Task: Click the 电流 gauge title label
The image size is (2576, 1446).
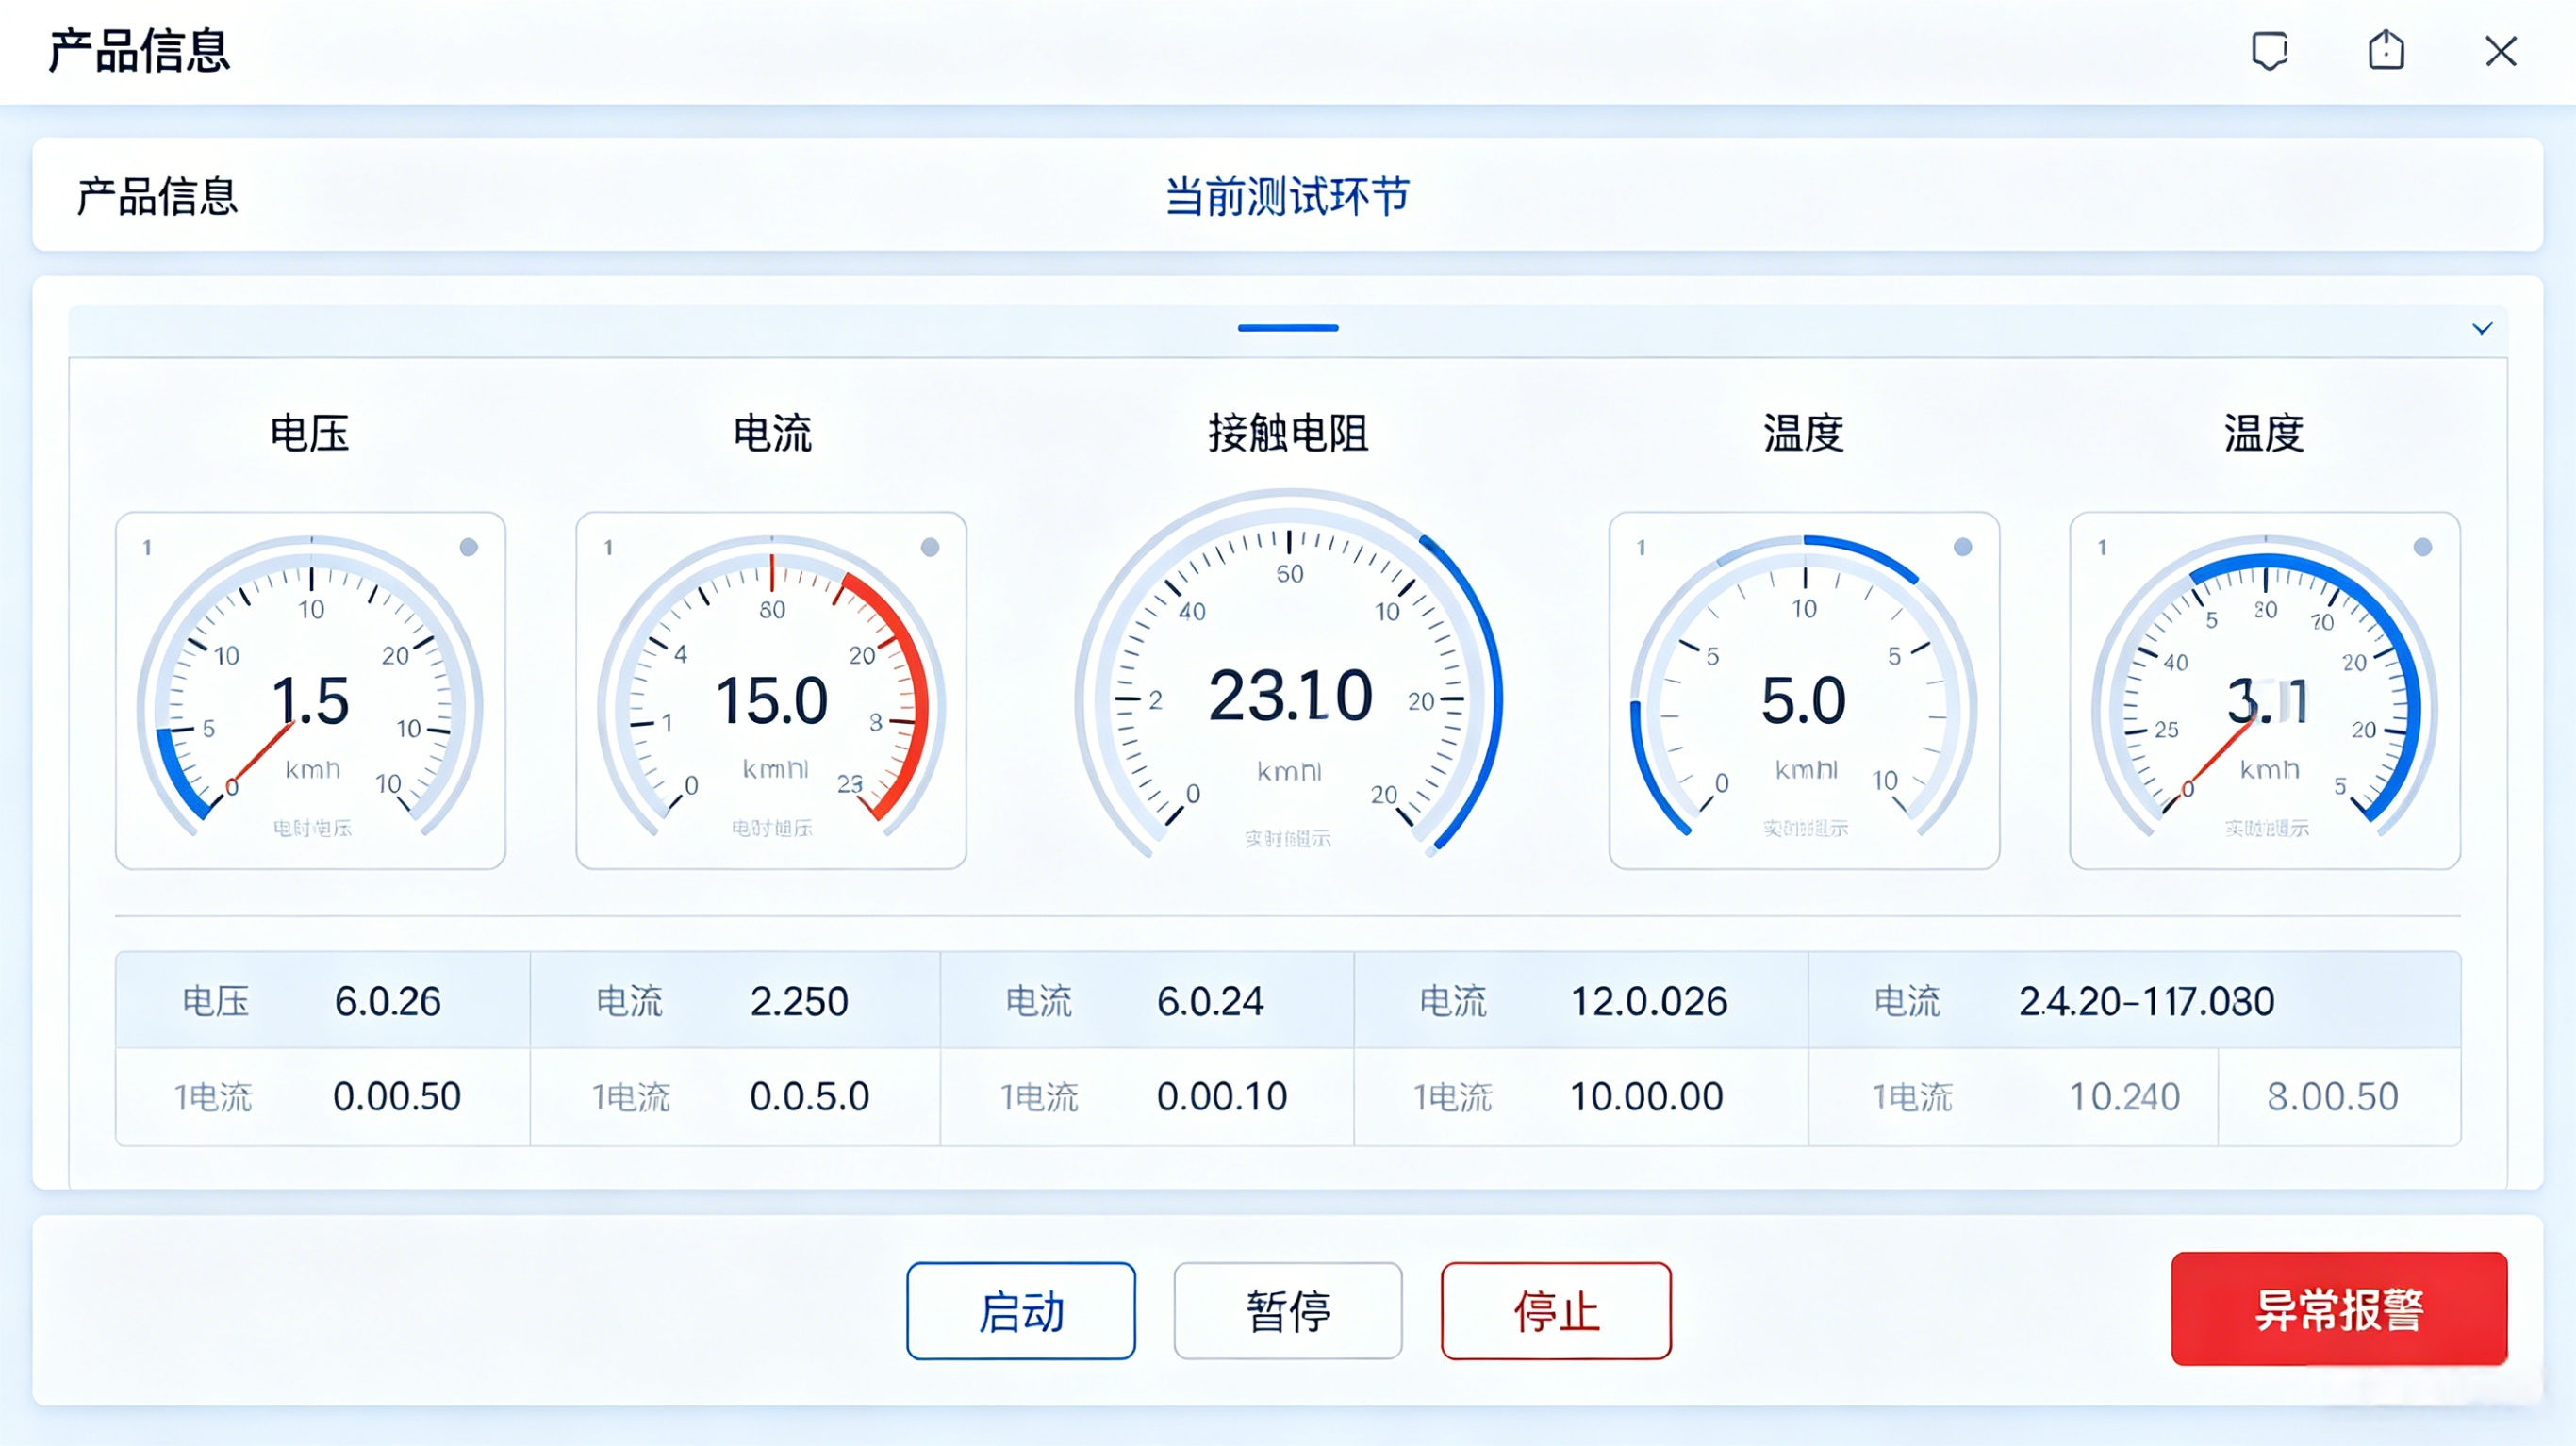Action: coord(772,434)
